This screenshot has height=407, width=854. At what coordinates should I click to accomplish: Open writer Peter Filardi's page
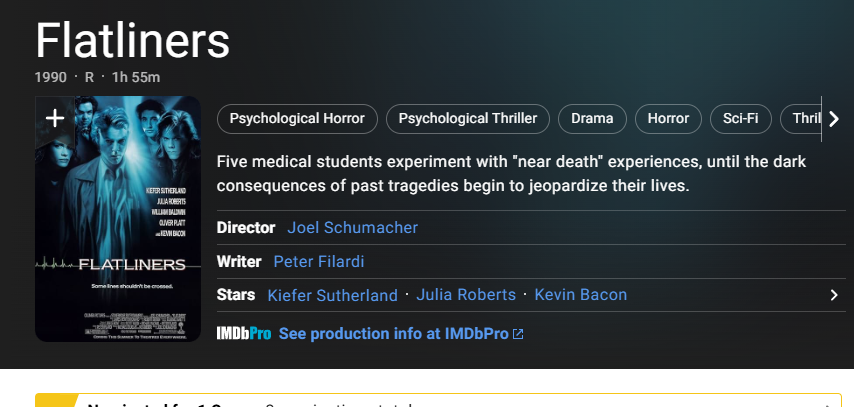pos(318,262)
